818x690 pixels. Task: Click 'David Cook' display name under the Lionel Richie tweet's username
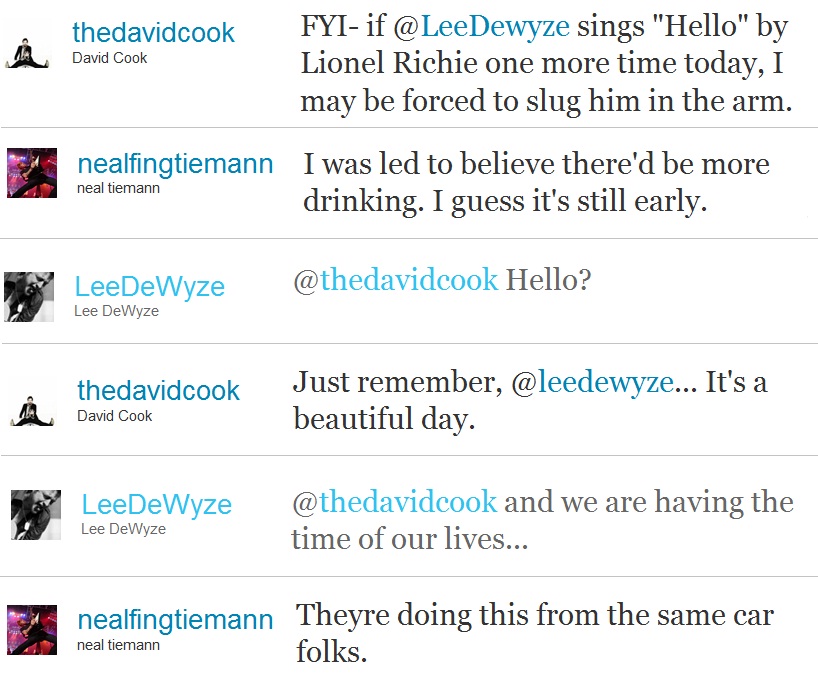tap(109, 58)
